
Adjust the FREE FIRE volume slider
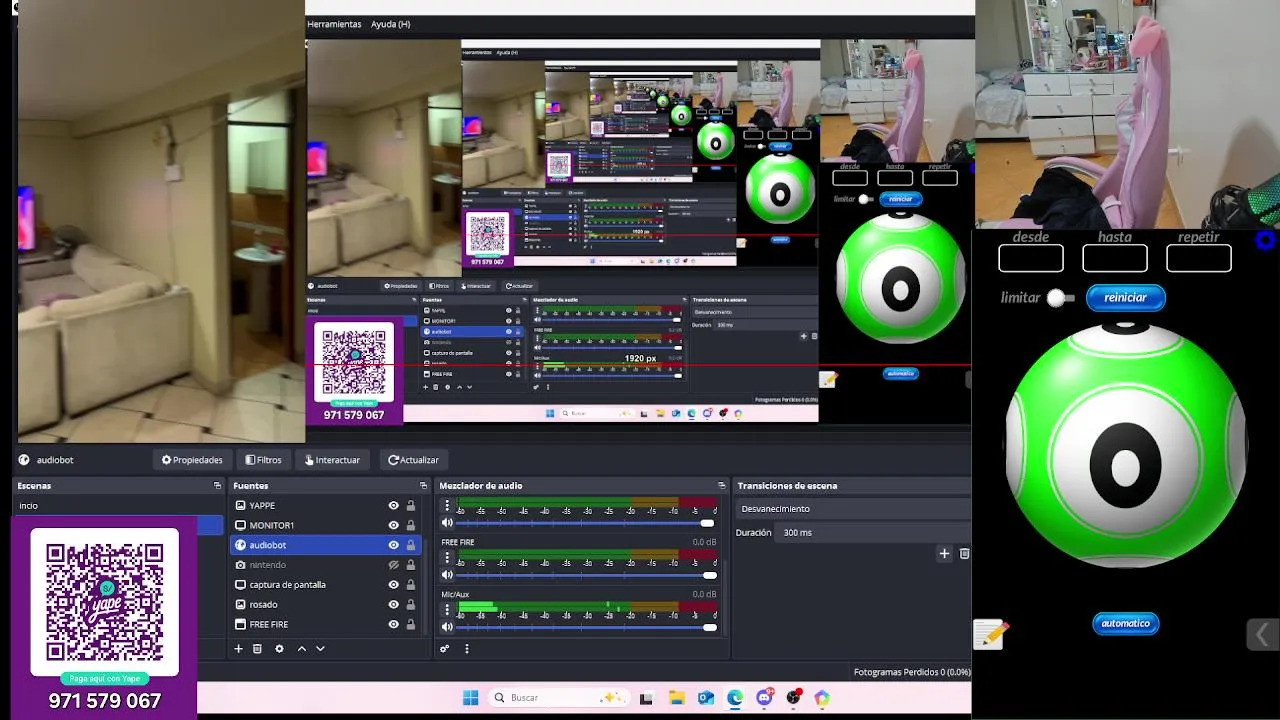tap(587, 575)
